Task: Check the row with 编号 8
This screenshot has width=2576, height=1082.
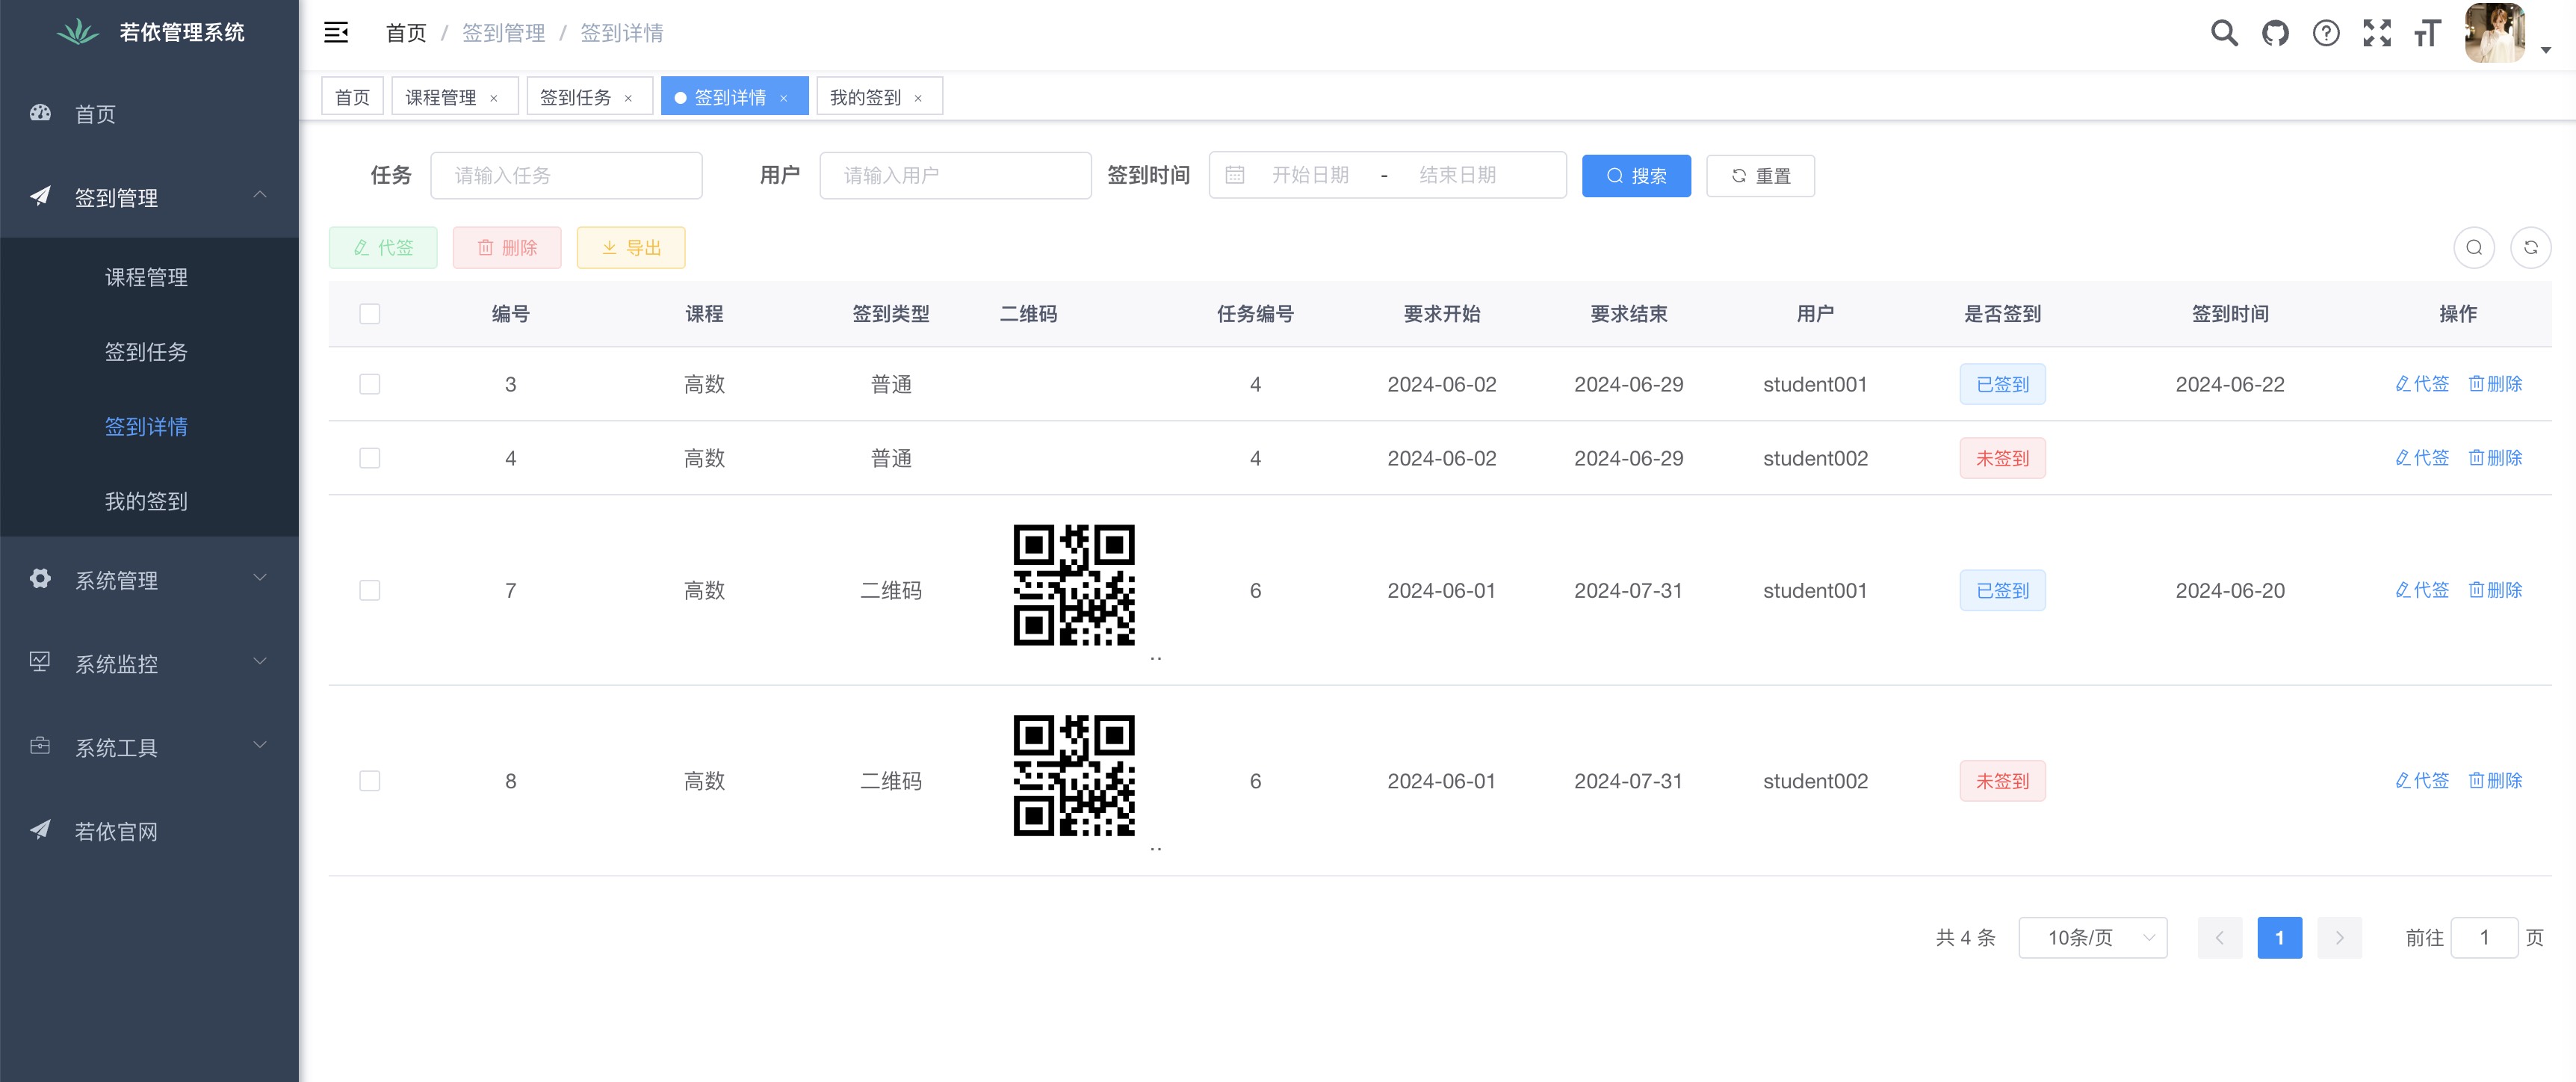Action: (370, 781)
